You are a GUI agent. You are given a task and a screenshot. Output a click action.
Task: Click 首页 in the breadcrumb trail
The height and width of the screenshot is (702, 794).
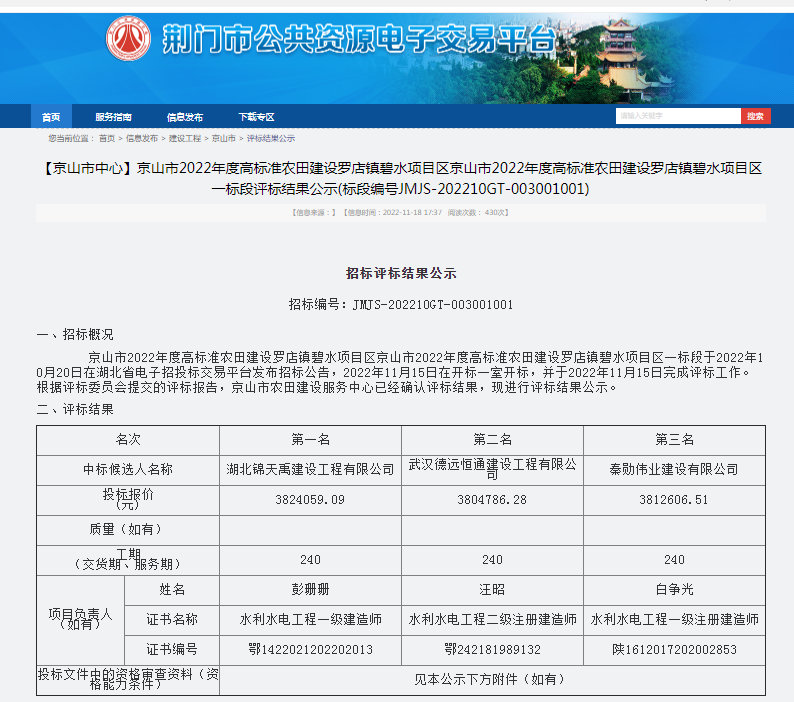tap(106, 138)
